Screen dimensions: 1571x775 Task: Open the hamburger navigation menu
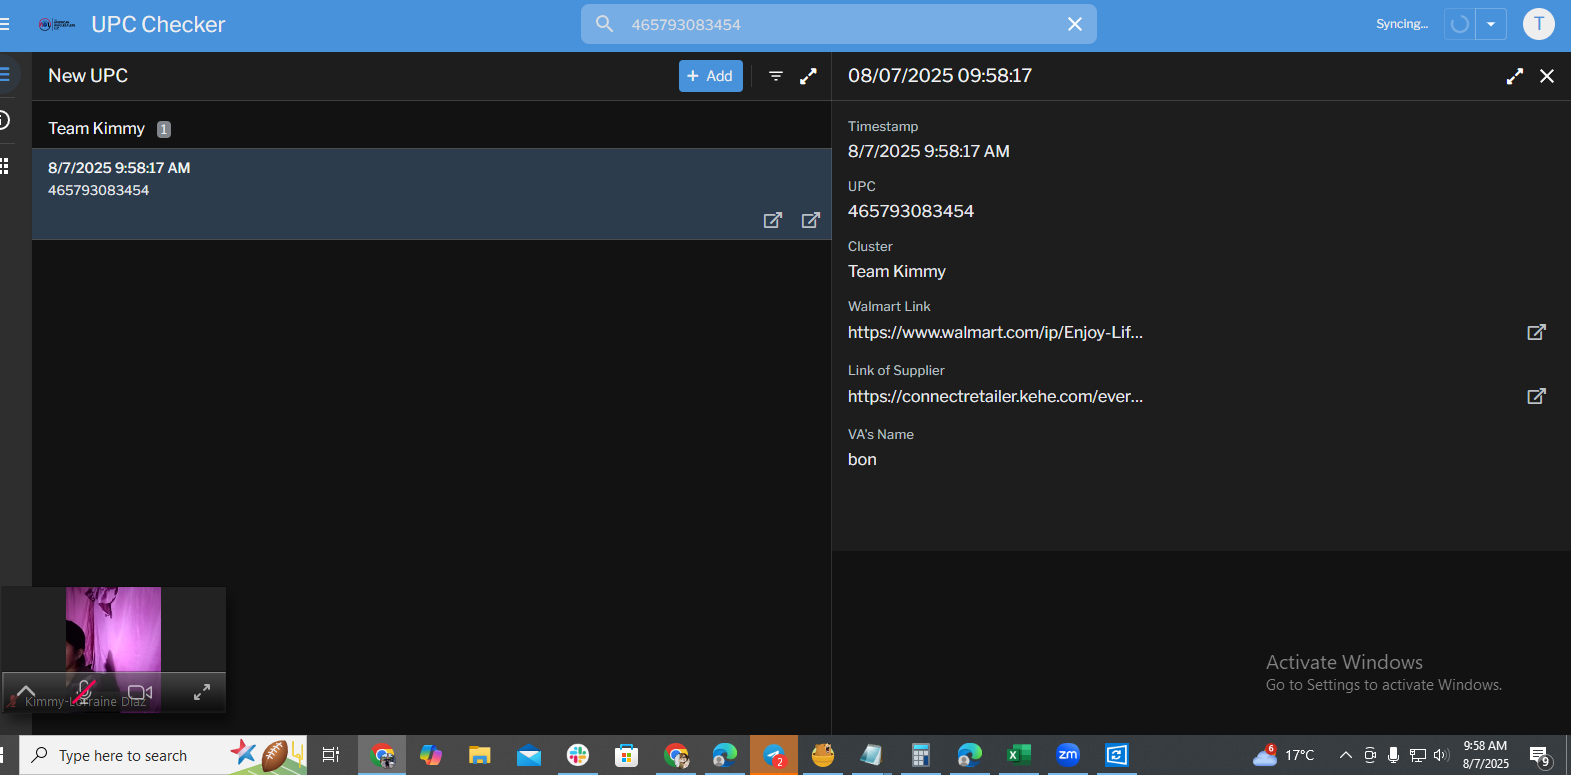(x=4, y=24)
